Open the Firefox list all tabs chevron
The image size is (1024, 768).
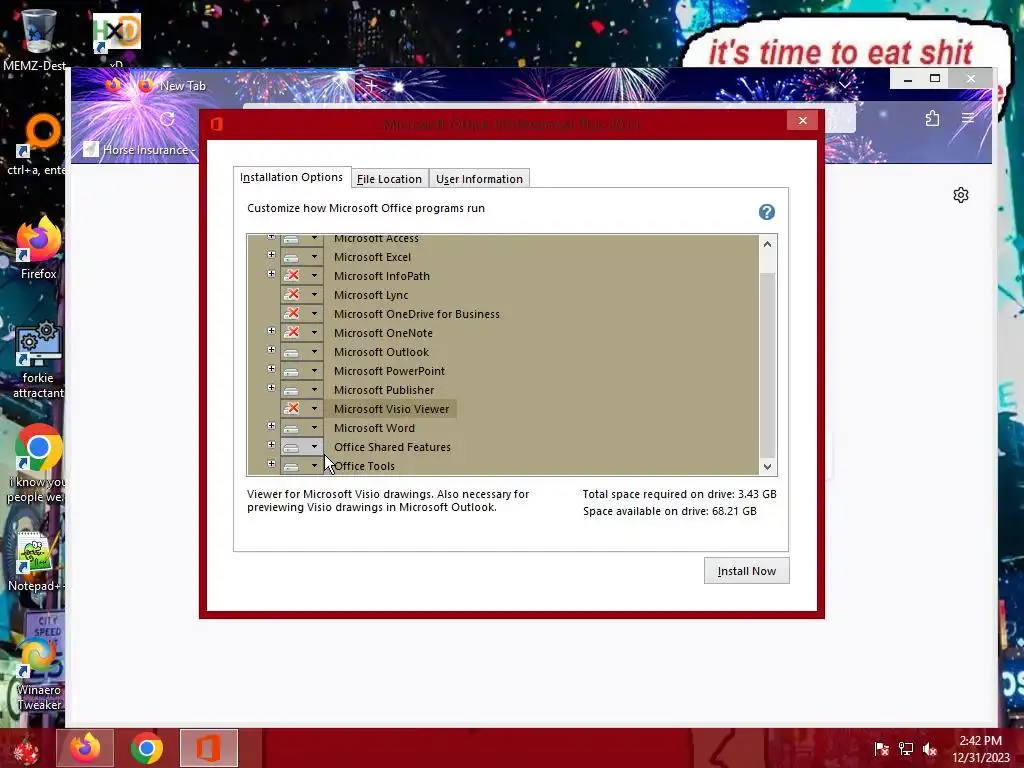(845, 85)
